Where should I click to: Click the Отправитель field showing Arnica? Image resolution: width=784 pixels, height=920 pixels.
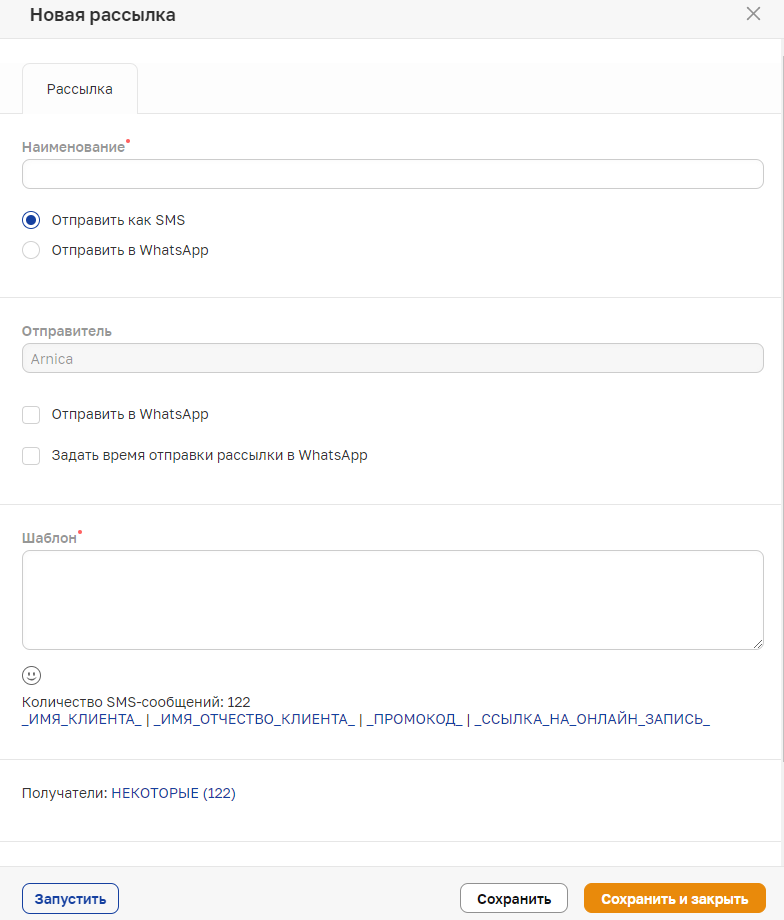(393, 358)
